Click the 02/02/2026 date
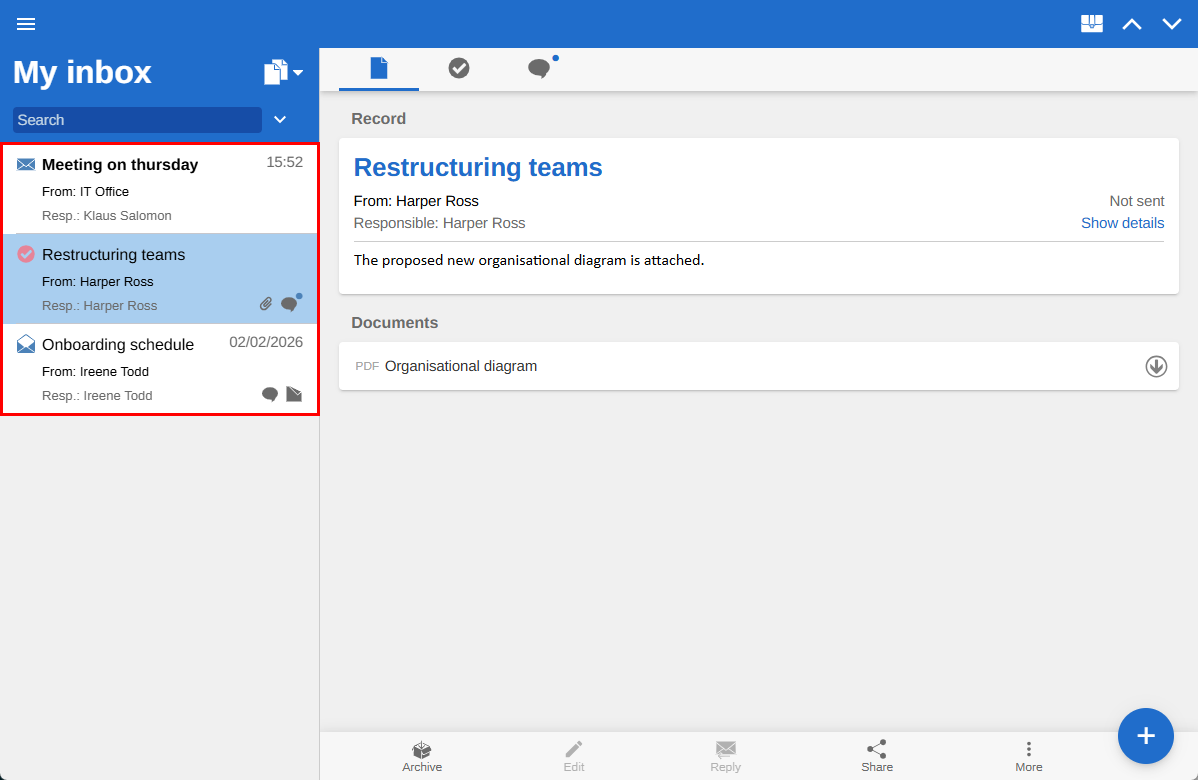The width and height of the screenshot is (1198, 780). [x=266, y=342]
